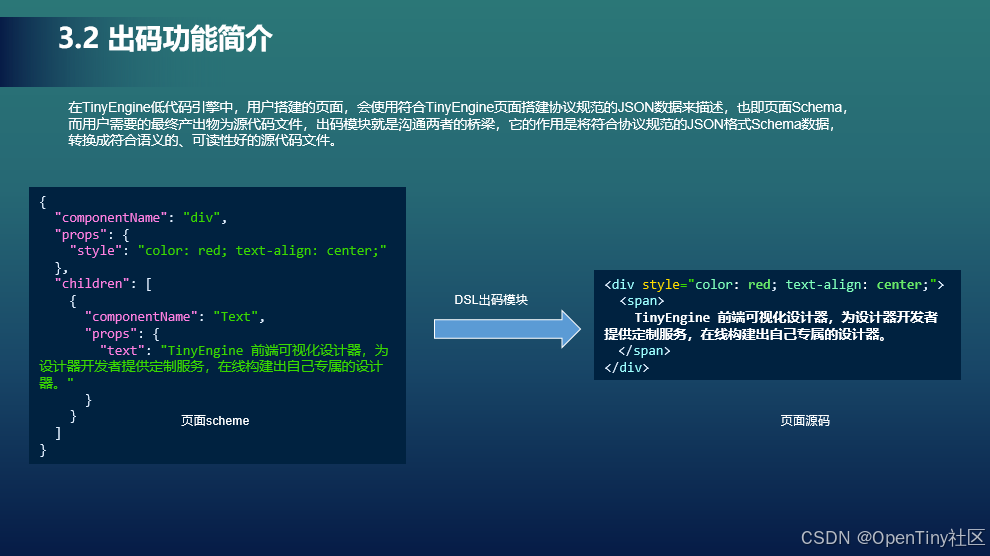
Task: Click the slide title 3.2 出码功能简介
Action: pos(165,38)
